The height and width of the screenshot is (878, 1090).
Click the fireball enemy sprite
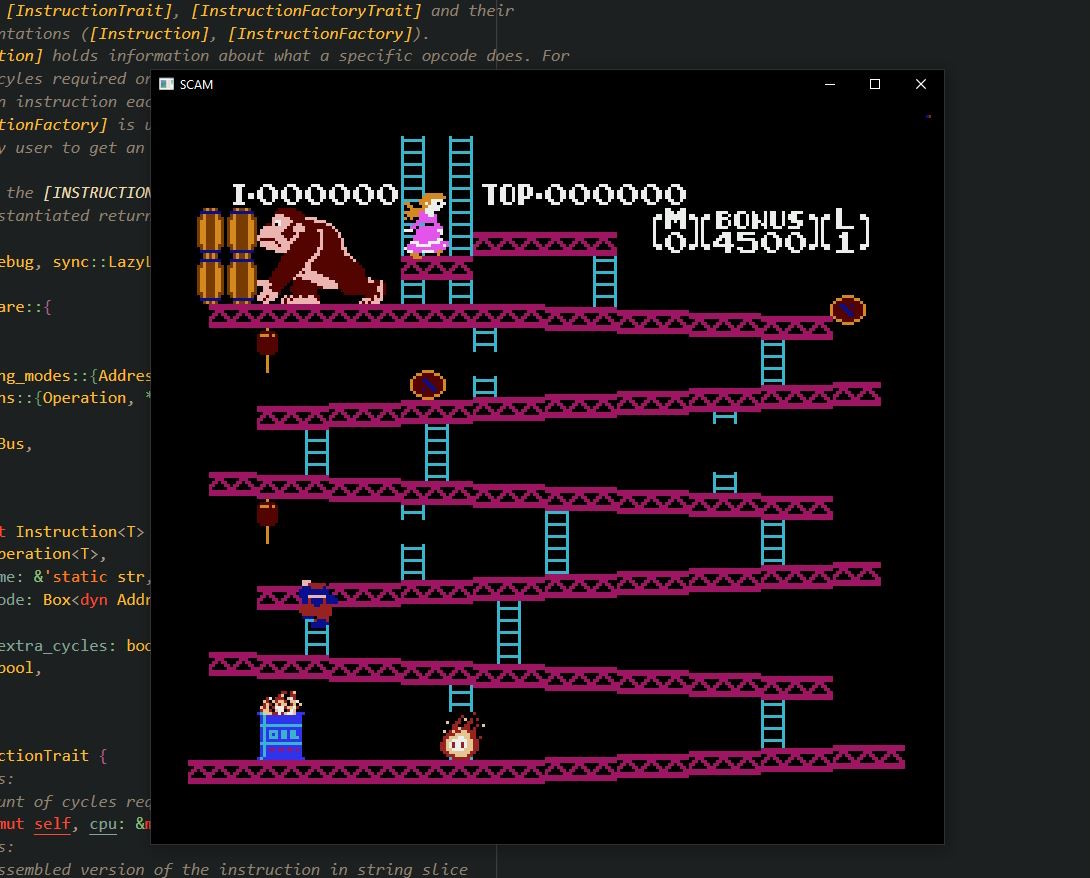(x=461, y=738)
